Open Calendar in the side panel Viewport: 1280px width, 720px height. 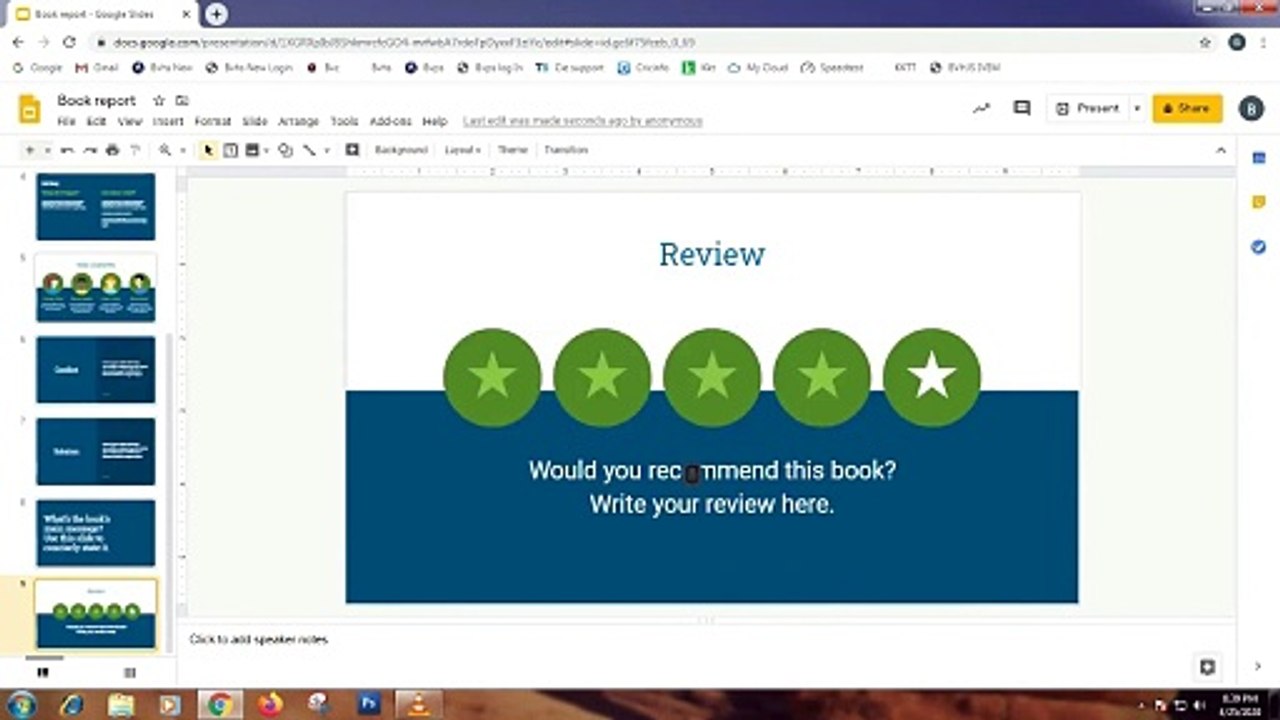tap(1258, 158)
